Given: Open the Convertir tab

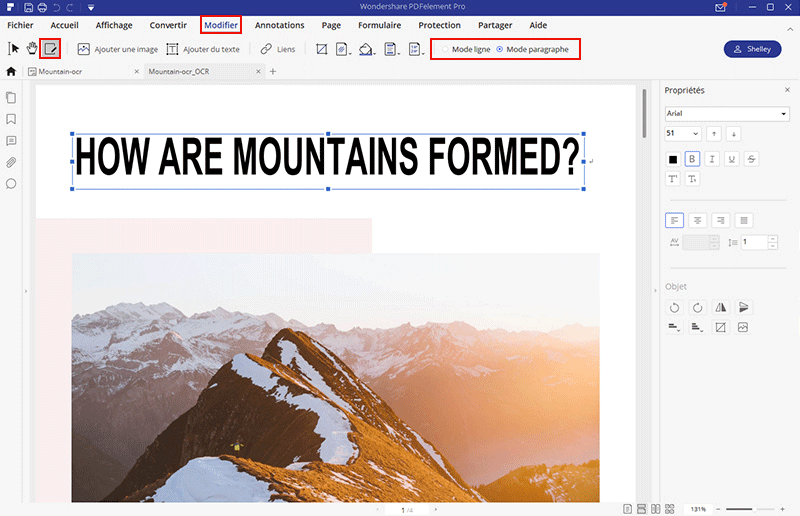Looking at the screenshot, I should tap(168, 25).
